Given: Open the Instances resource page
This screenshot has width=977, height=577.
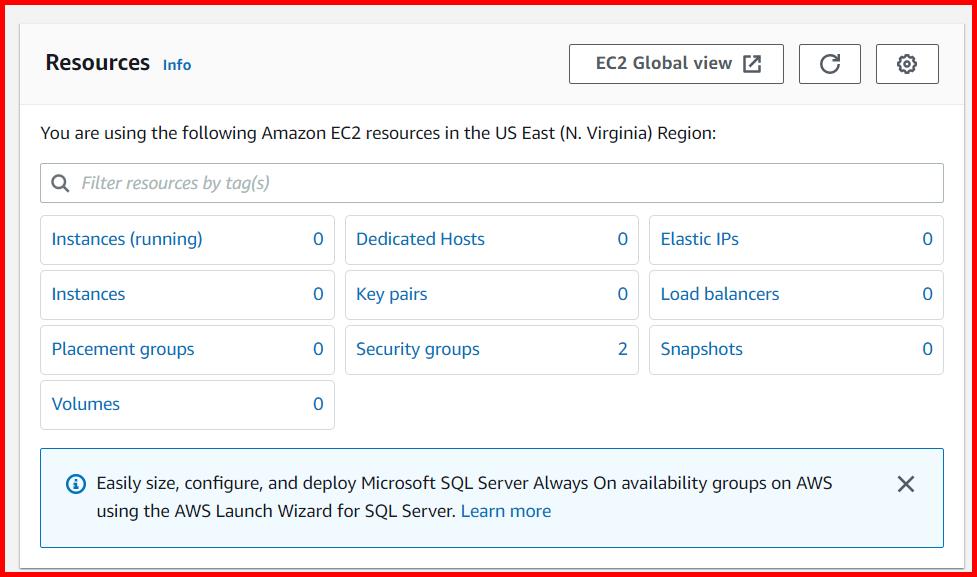Looking at the screenshot, I should pyautogui.click(x=87, y=295).
